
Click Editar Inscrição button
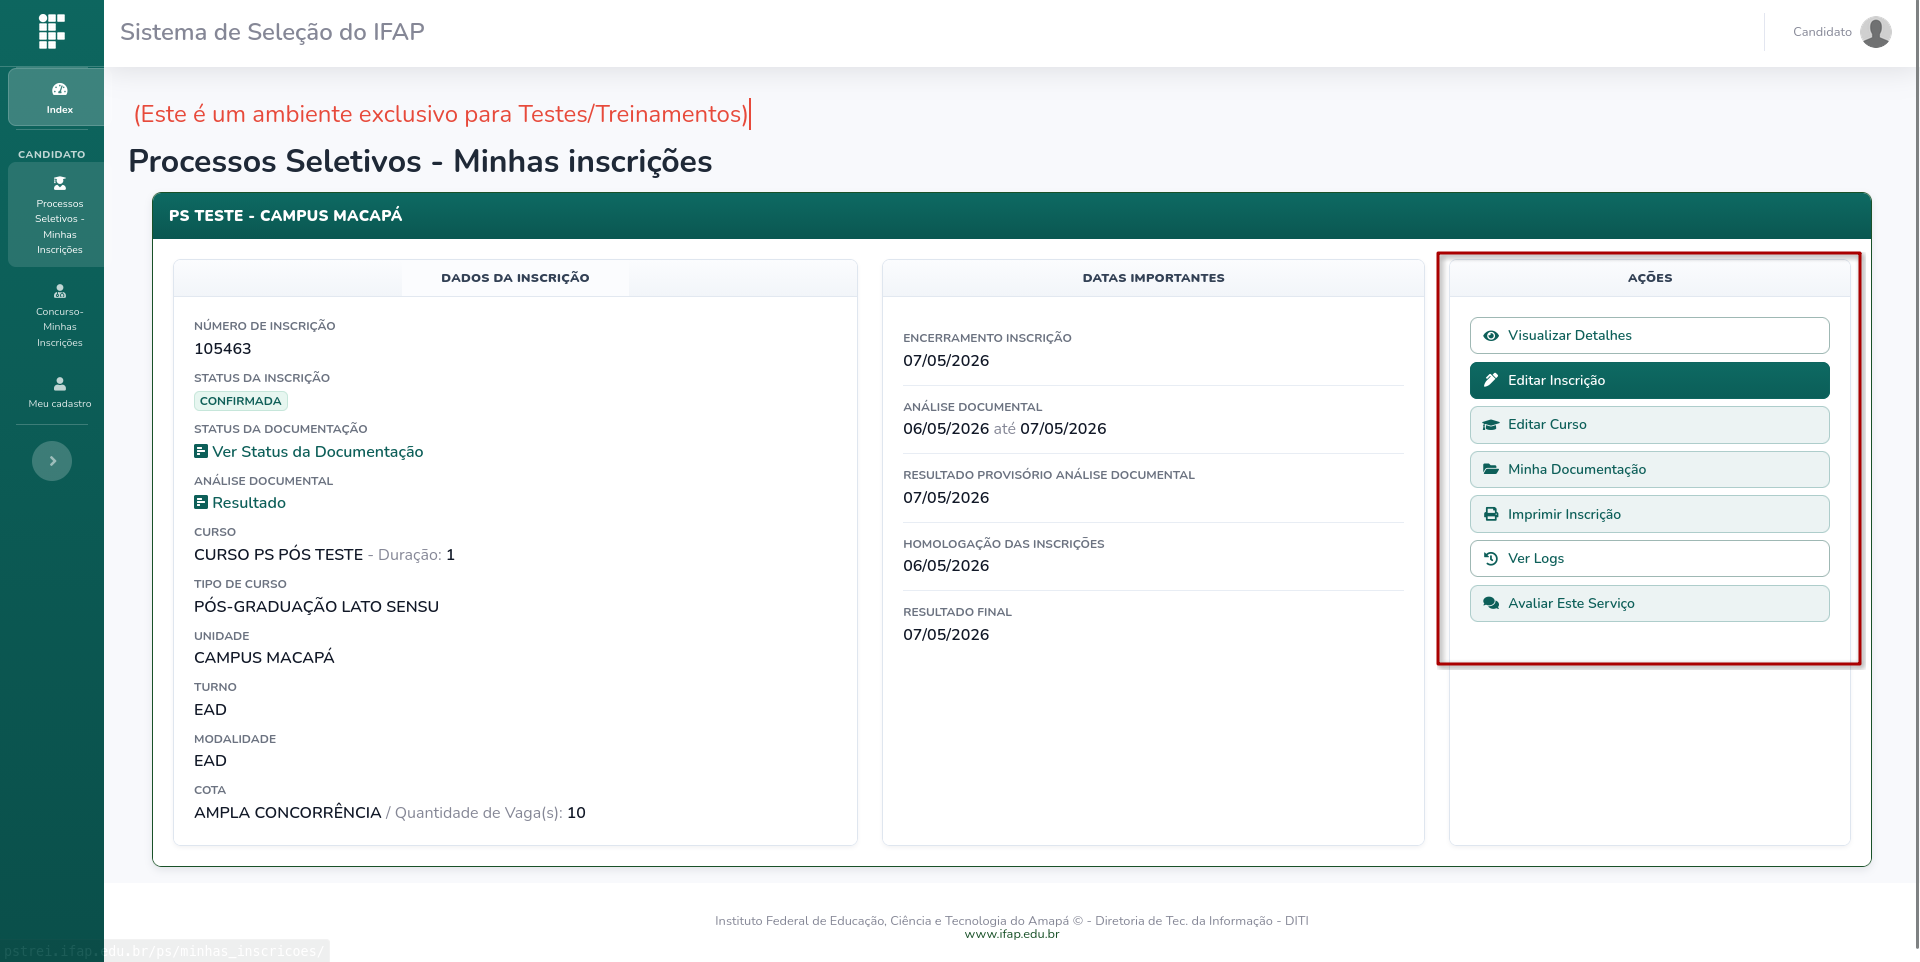[x=1650, y=380]
